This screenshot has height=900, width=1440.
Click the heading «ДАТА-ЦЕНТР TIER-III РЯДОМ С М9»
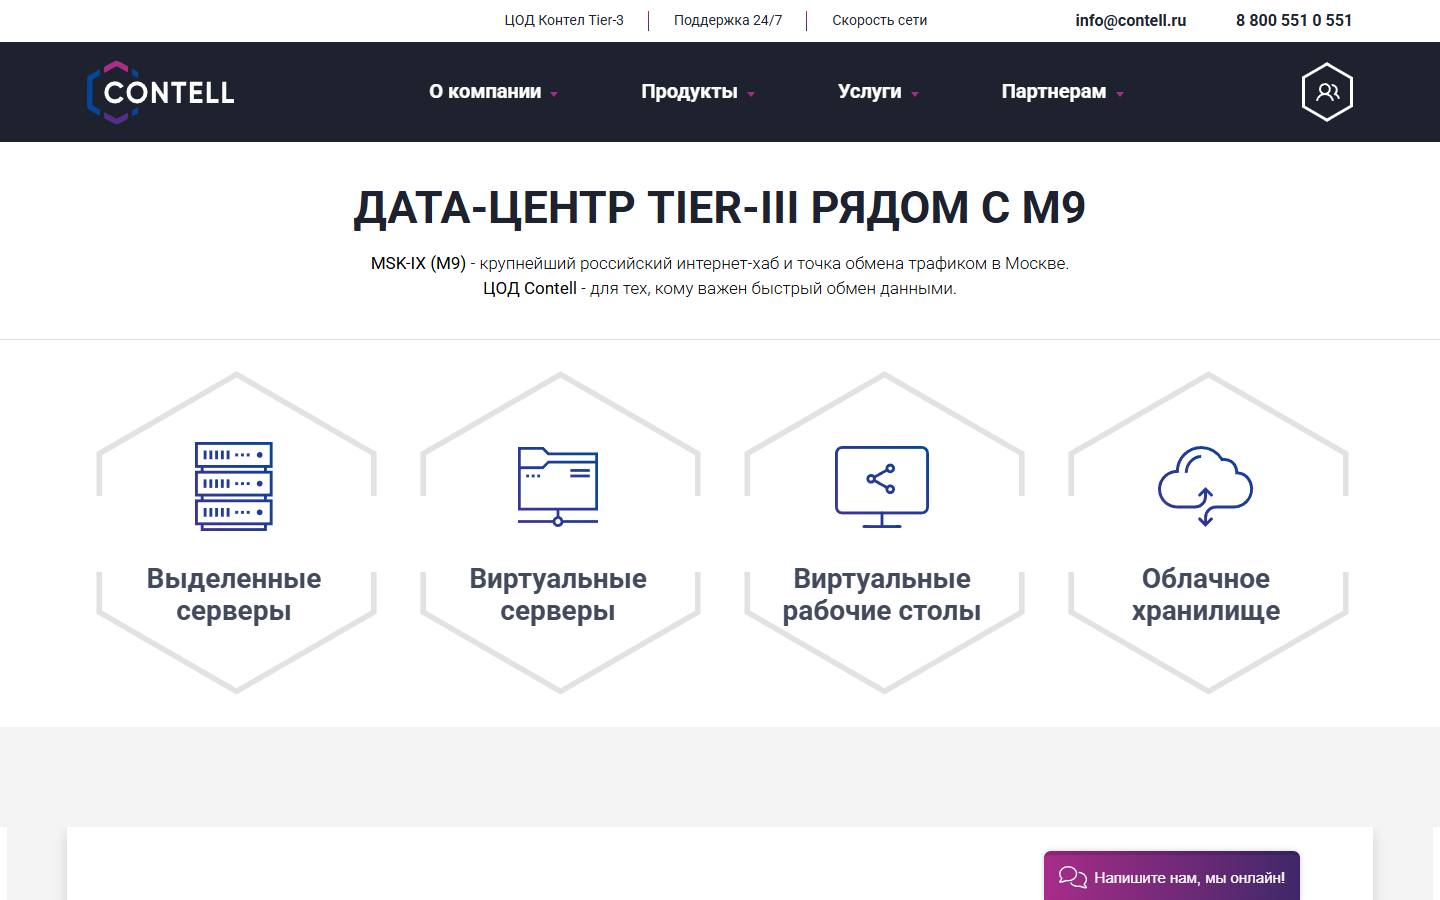pos(720,207)
